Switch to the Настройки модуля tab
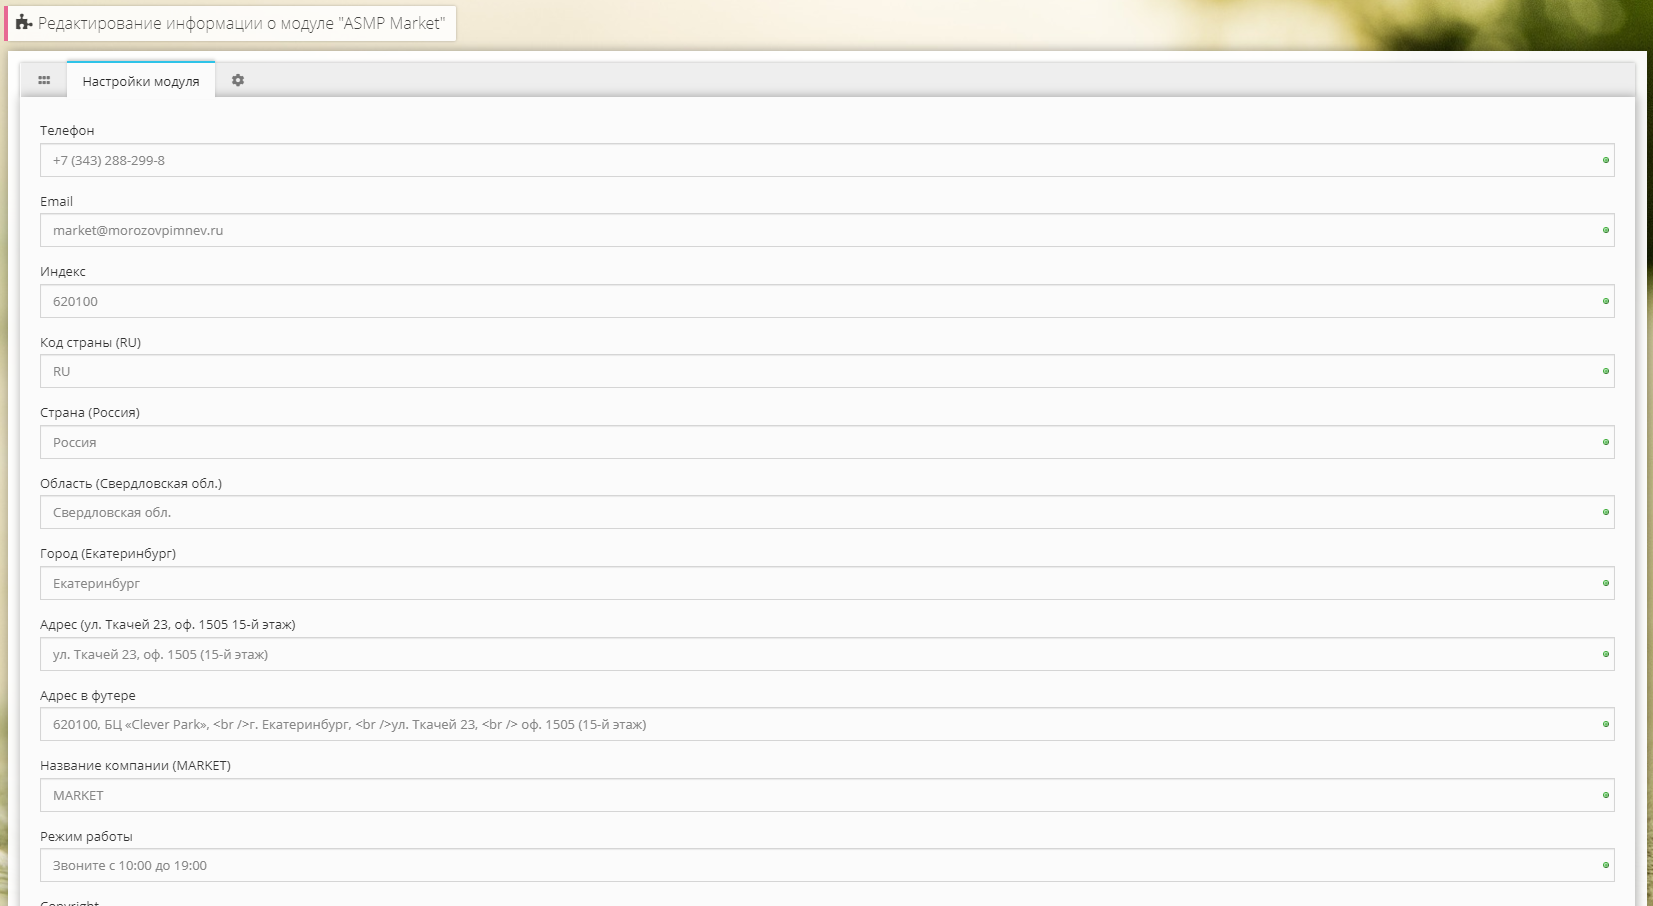The image size is (1653, 906). [141, 81]
